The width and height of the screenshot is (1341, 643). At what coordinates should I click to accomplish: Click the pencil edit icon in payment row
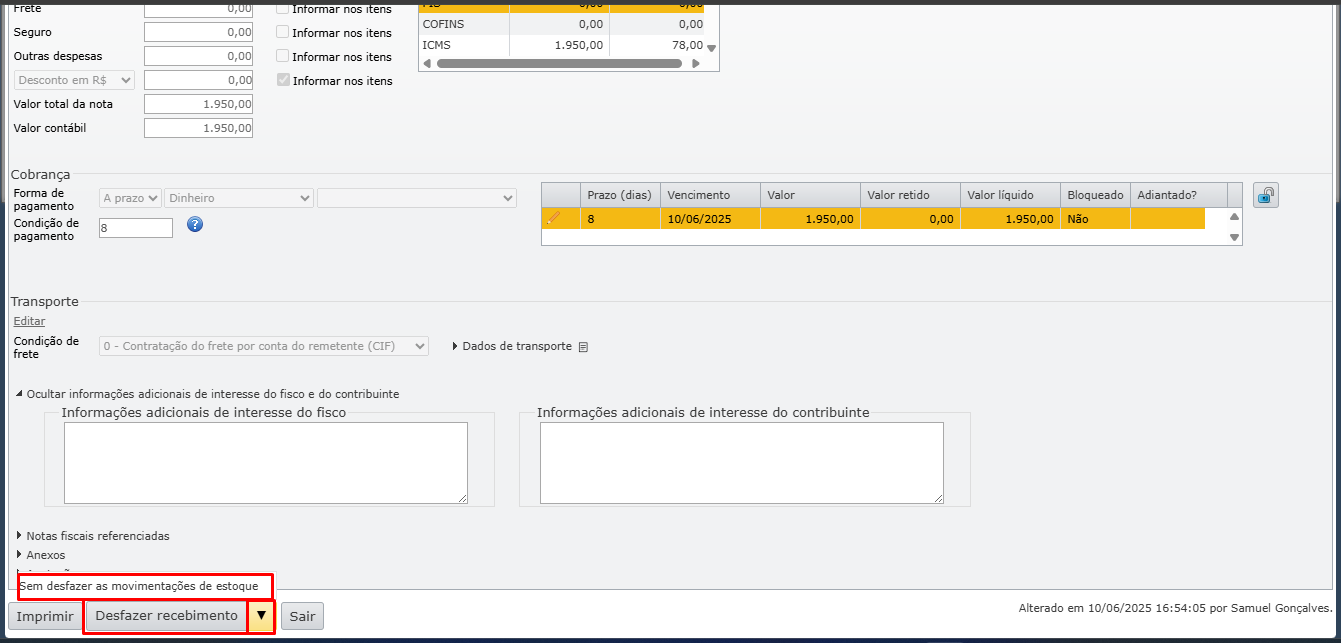553,218
